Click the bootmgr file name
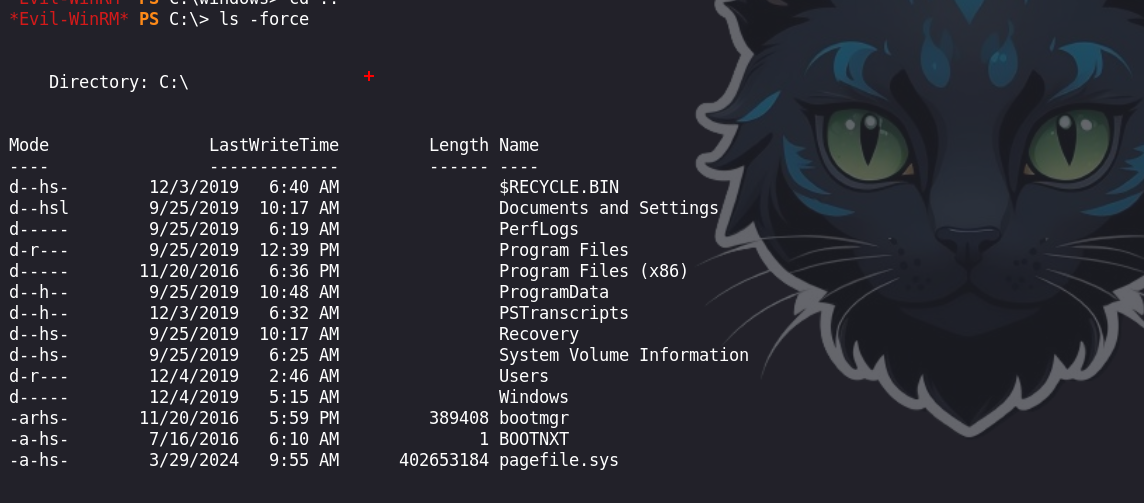The height and width of the screenshot is (503, 1144). (x=534, y=418)
